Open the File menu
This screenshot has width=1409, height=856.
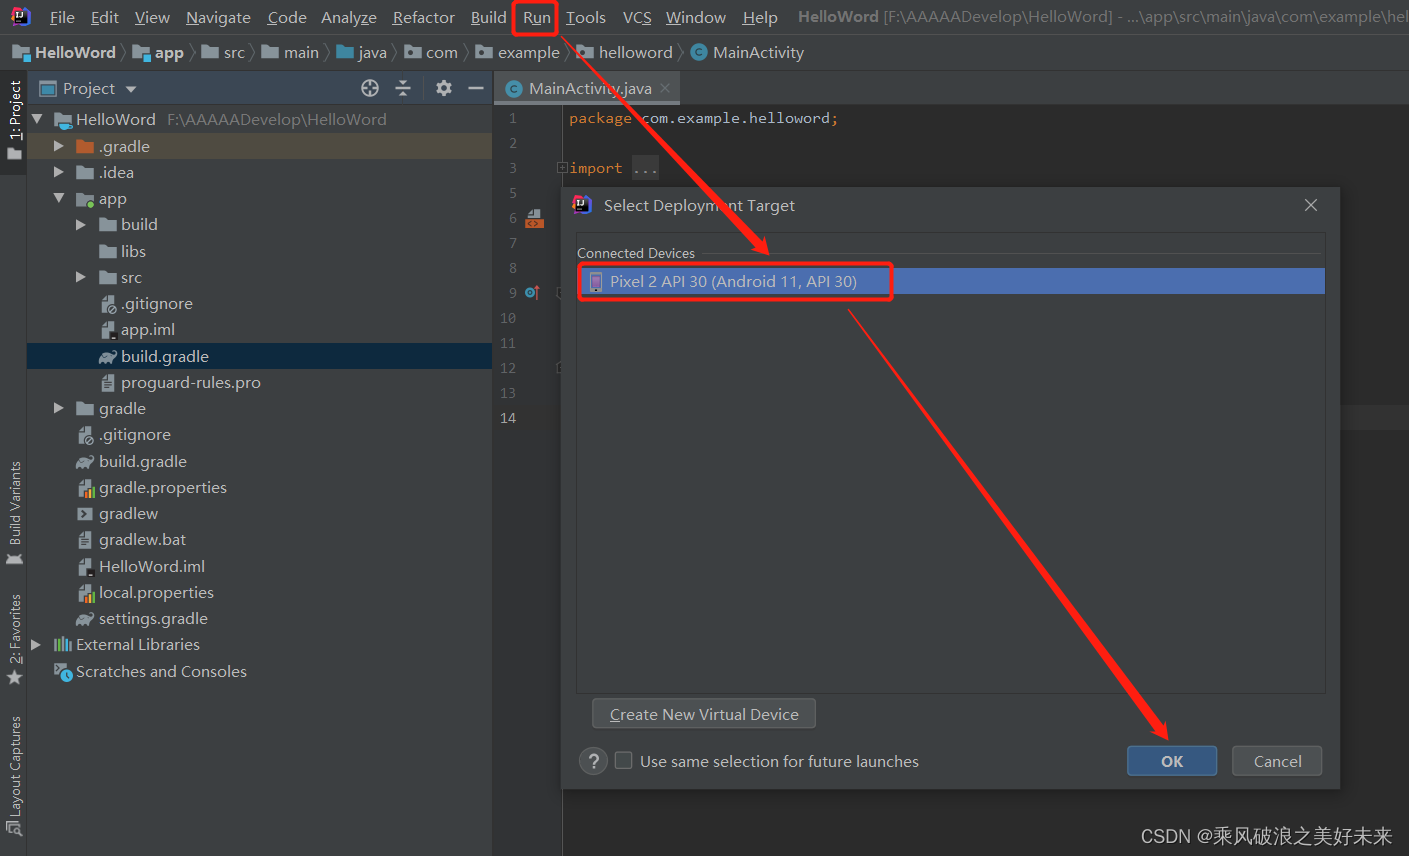point(62,17)
